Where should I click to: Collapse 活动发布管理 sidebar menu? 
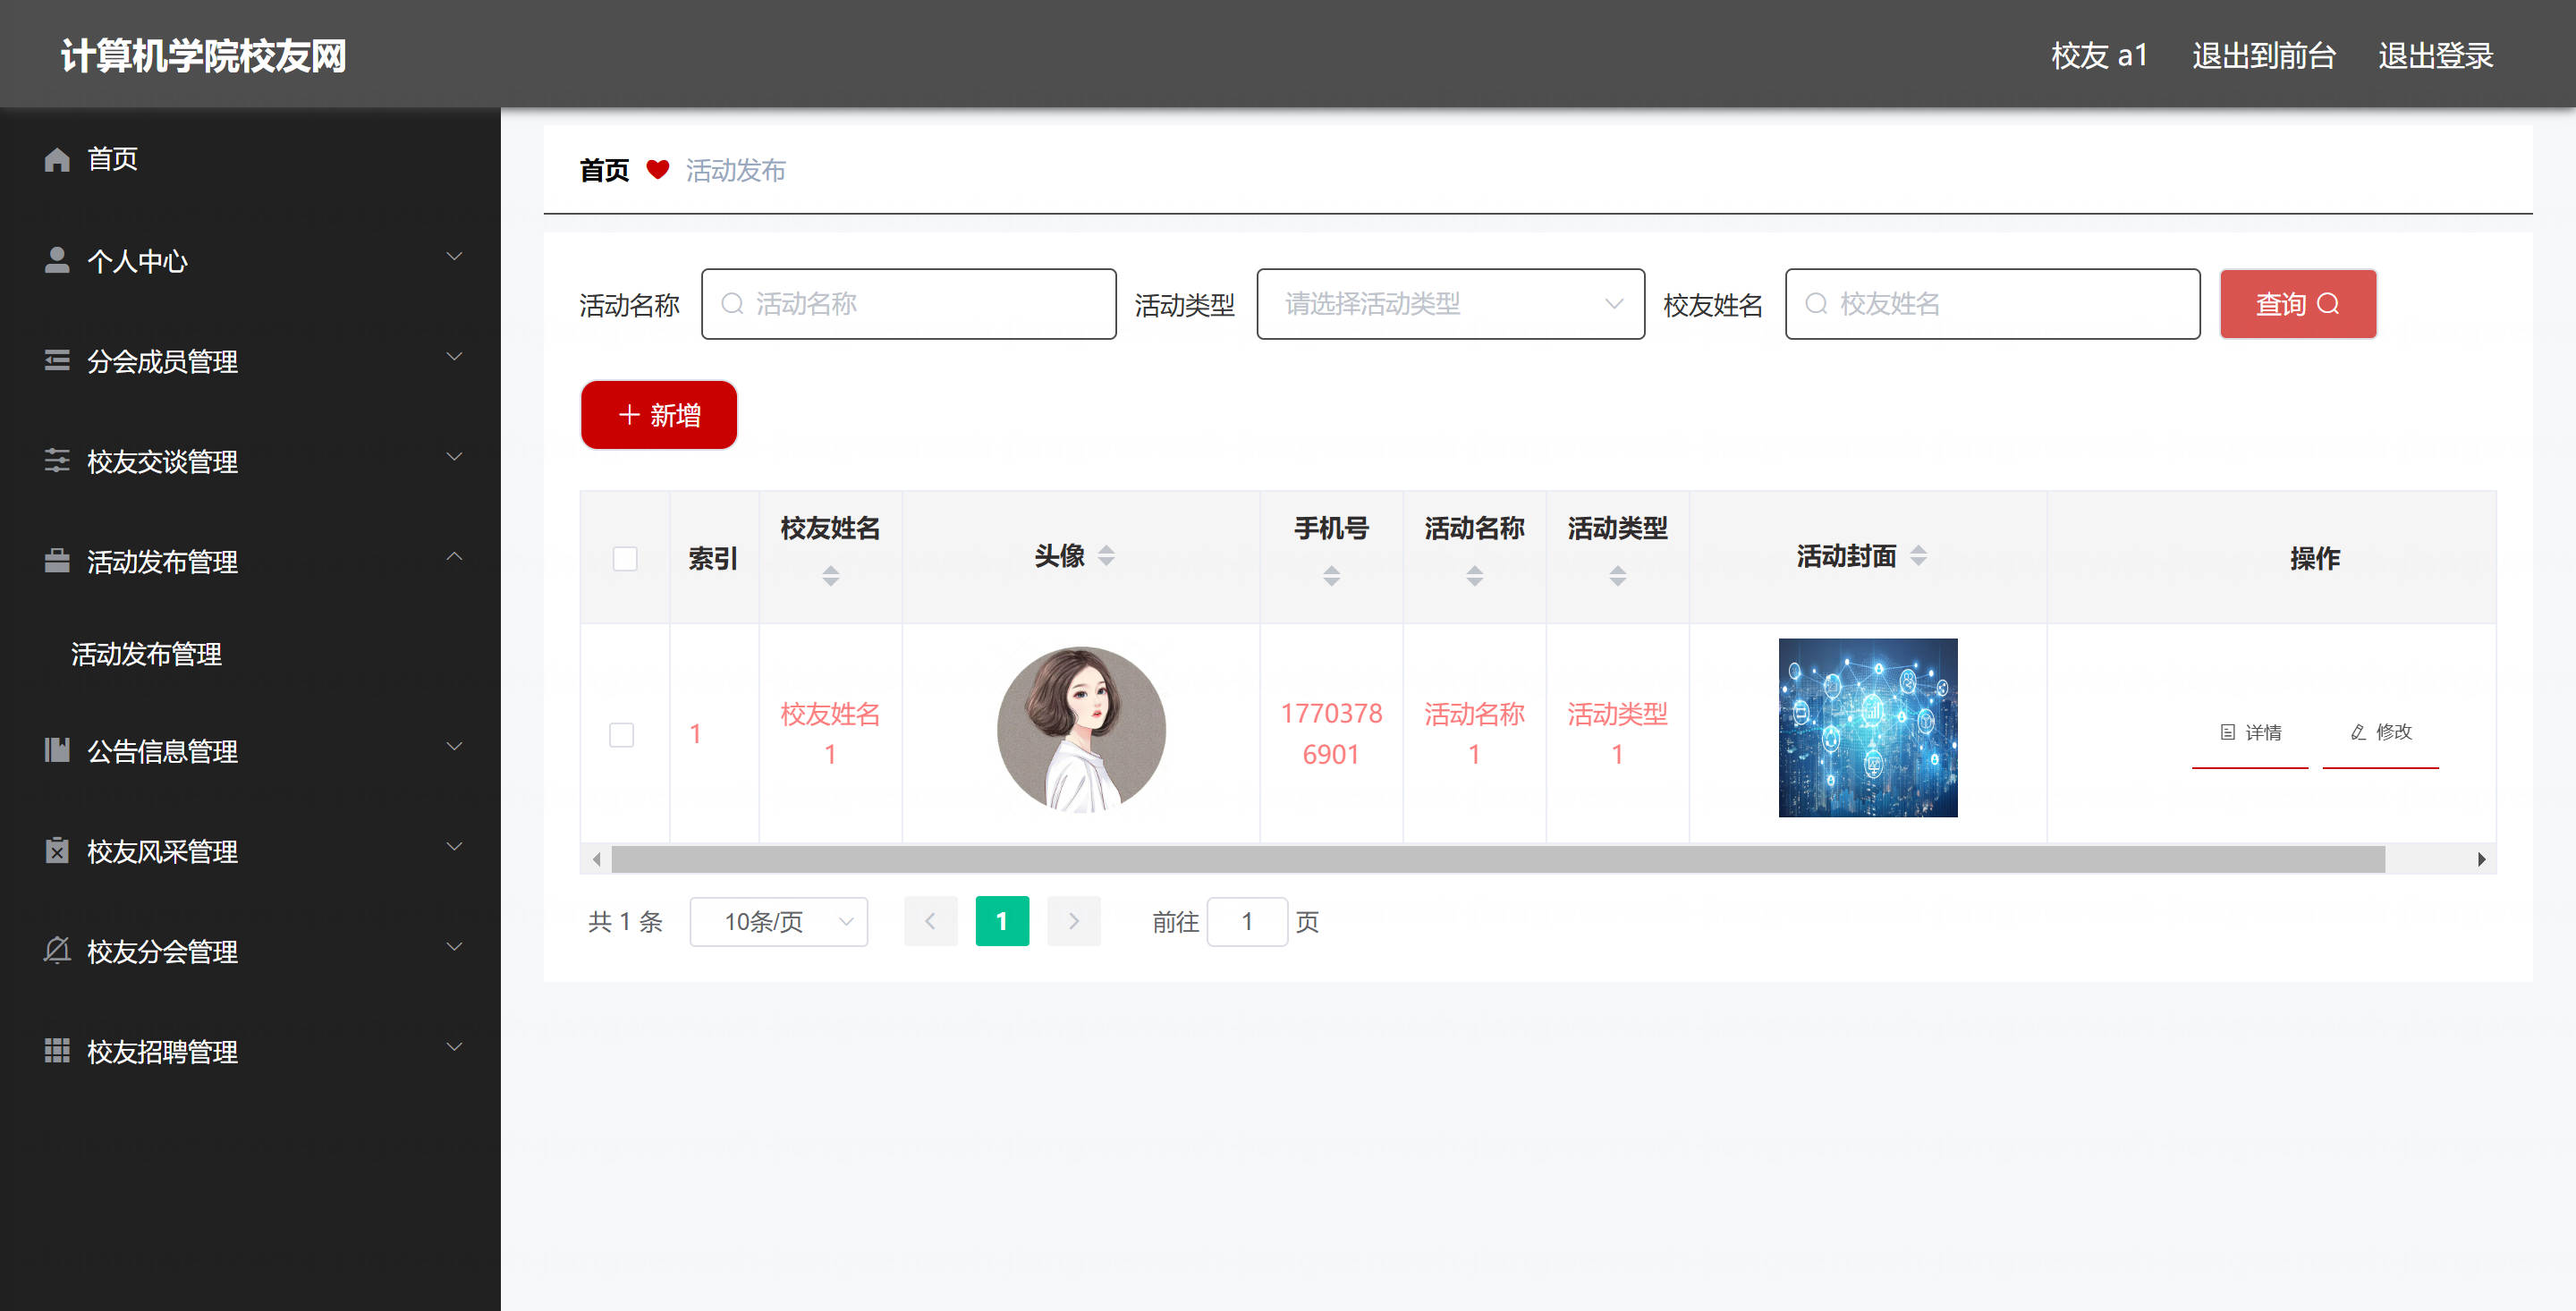pyautogui.click(x=454, y=557)
